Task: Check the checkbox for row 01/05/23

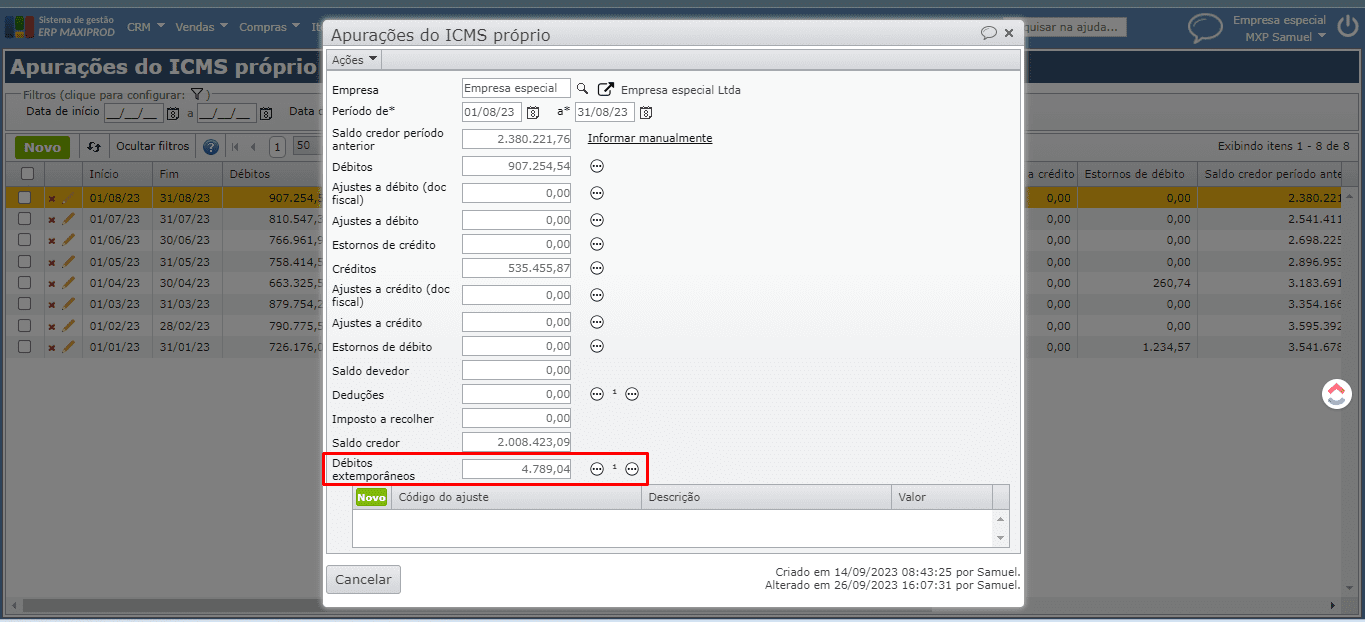Action: pos(25,261)
